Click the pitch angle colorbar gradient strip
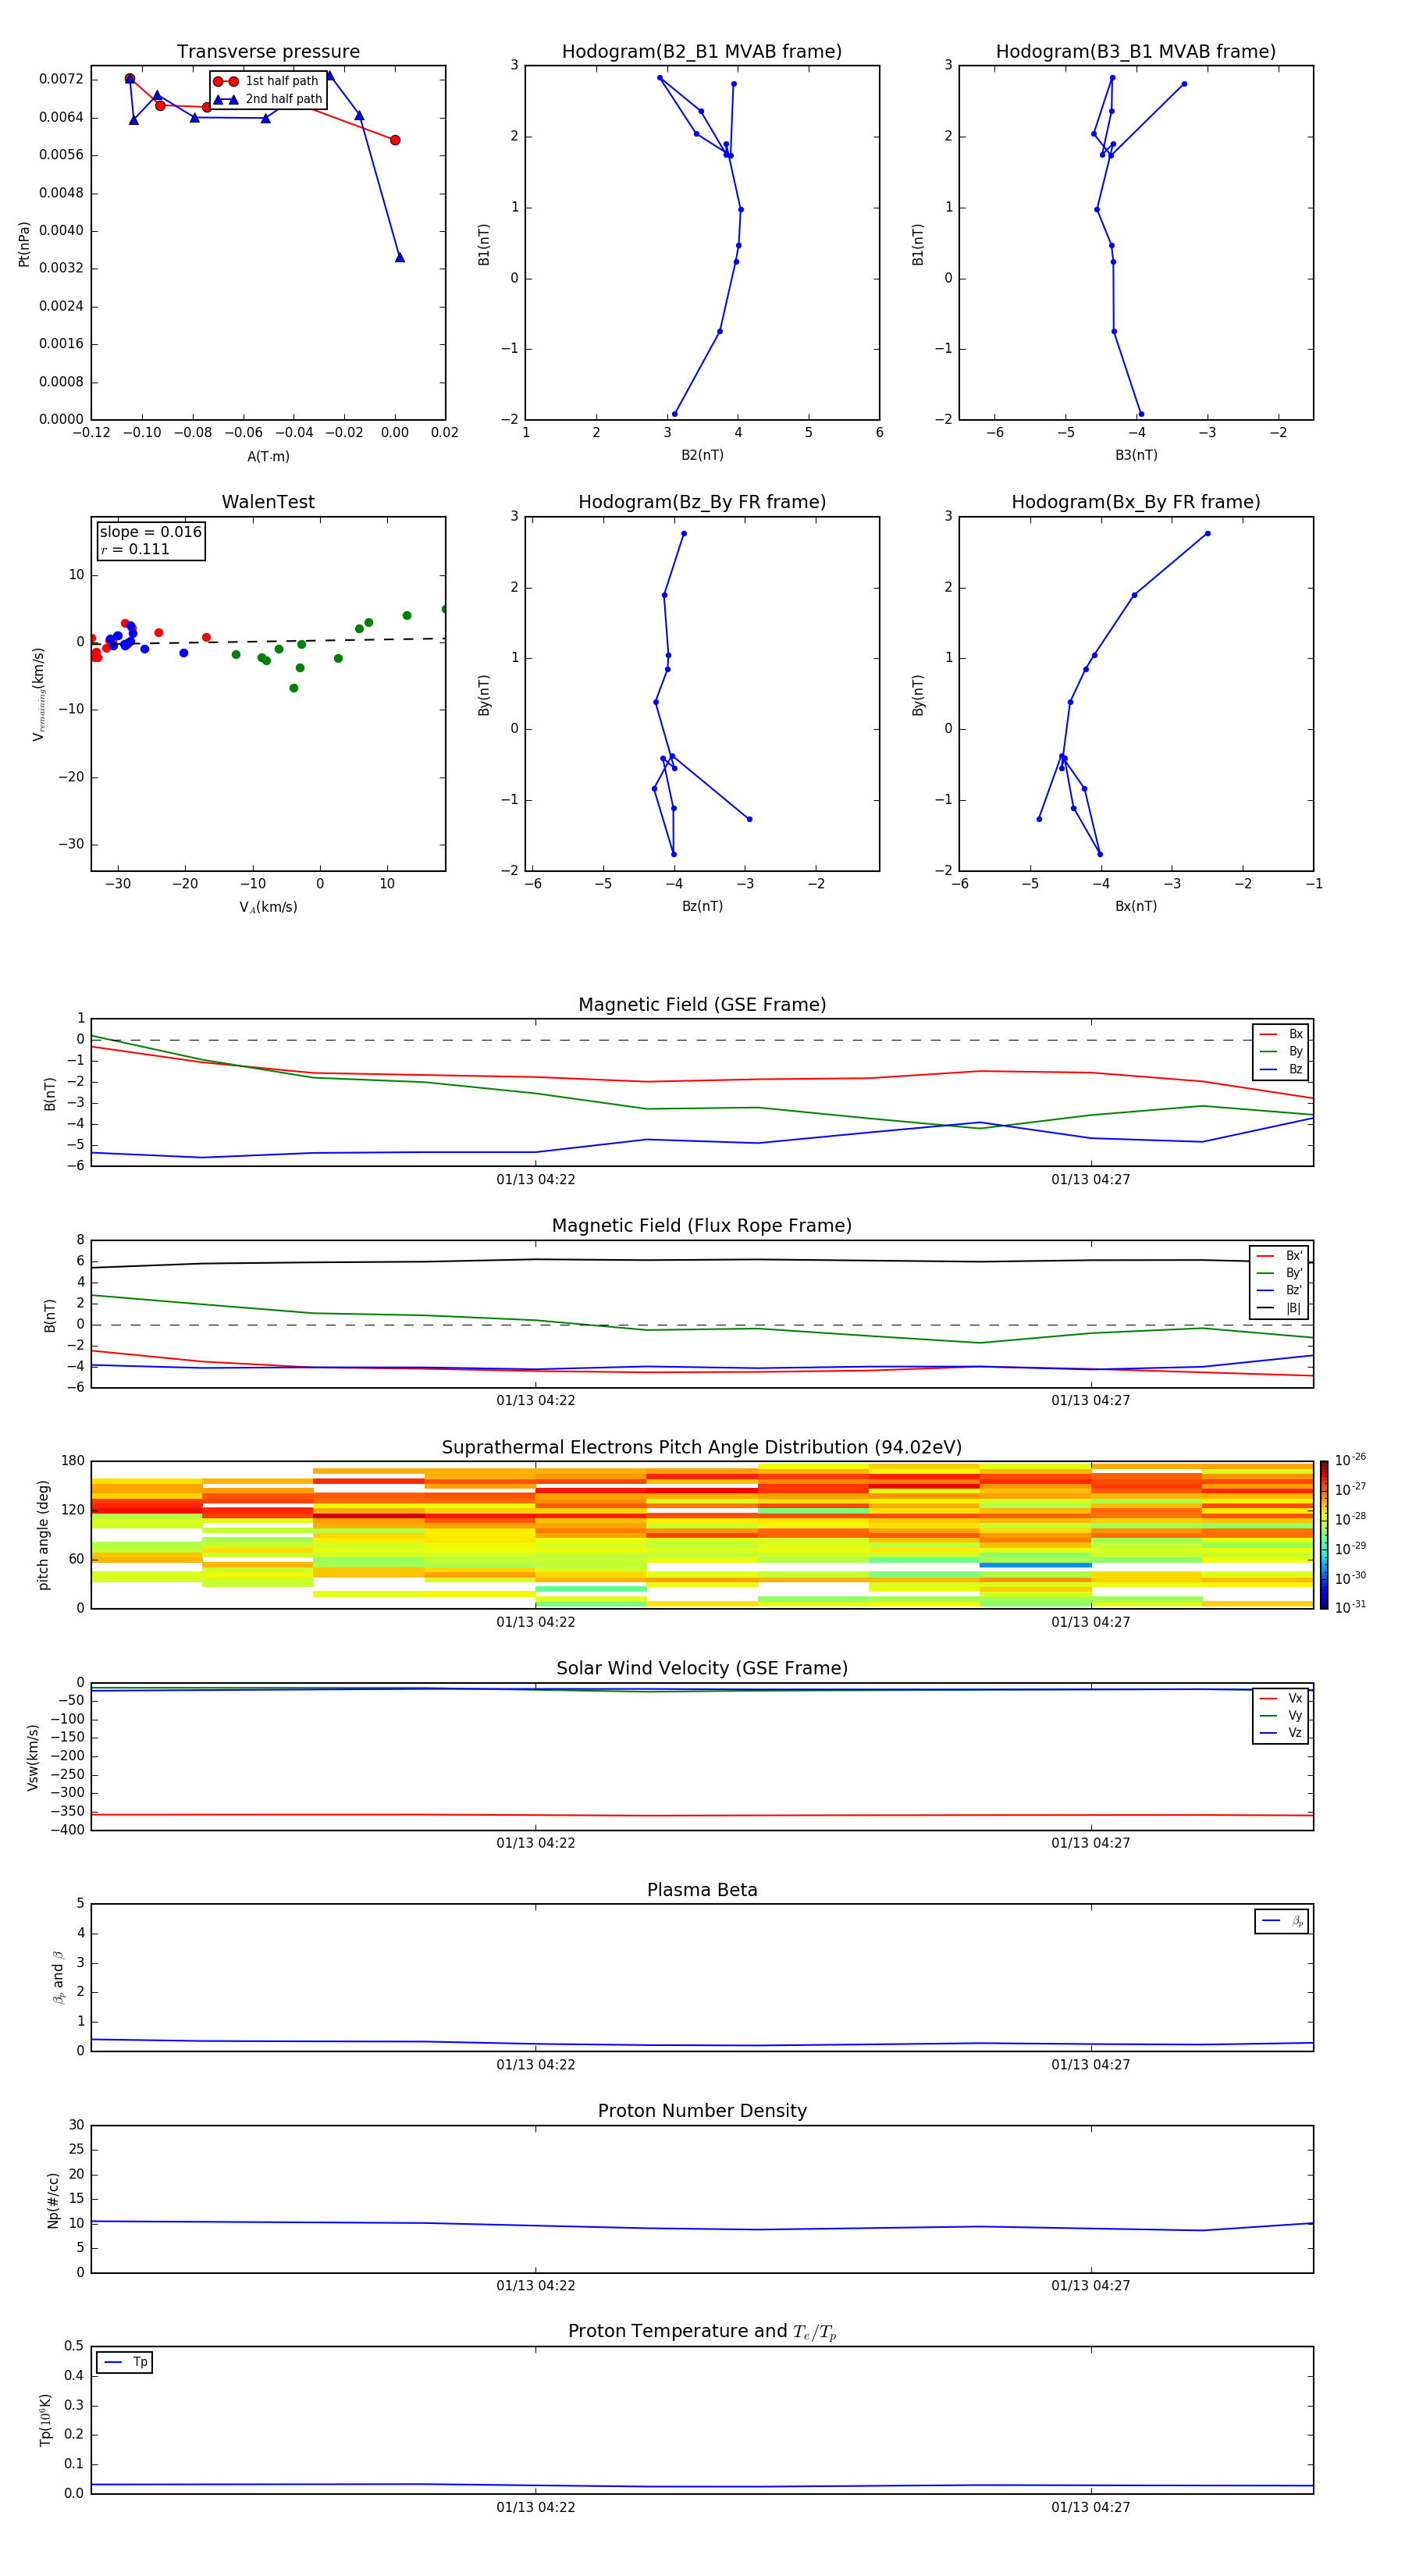The width and height of the screenshot is (1405, 2576). coord(1324,1535)
